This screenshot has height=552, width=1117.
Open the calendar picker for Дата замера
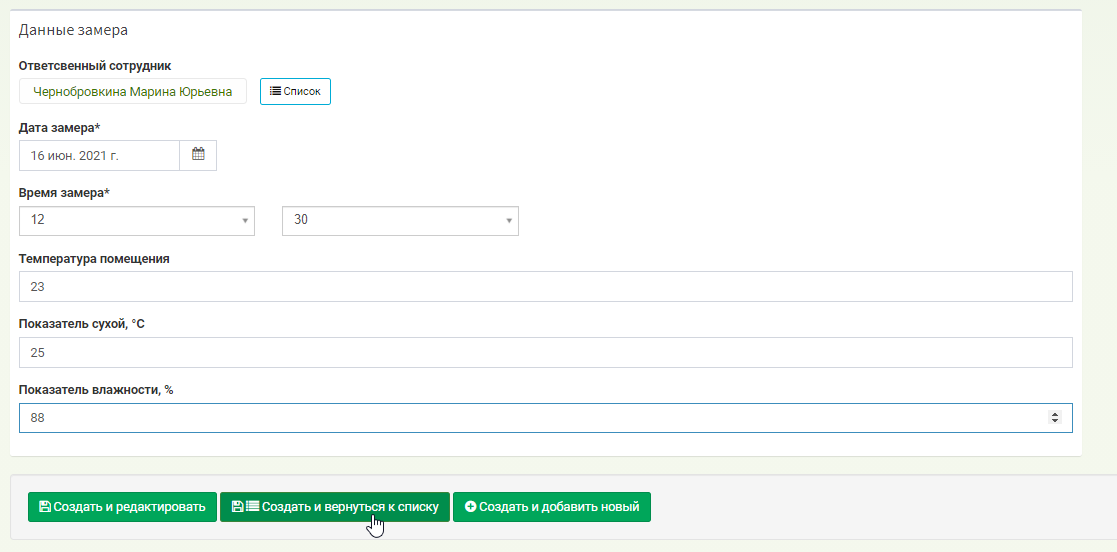pyautogui.click(x=198, y=155)
